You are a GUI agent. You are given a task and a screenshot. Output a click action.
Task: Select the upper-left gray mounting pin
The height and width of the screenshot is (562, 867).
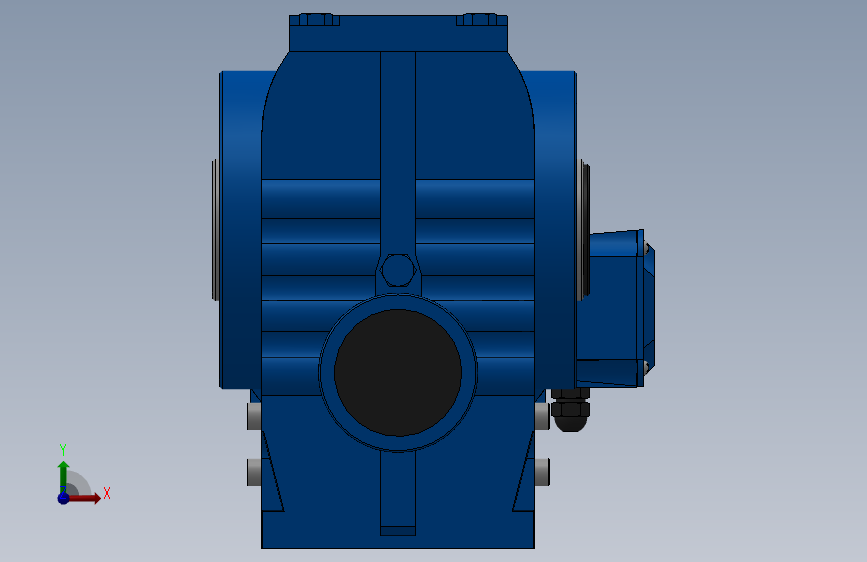tap(254, 416)
